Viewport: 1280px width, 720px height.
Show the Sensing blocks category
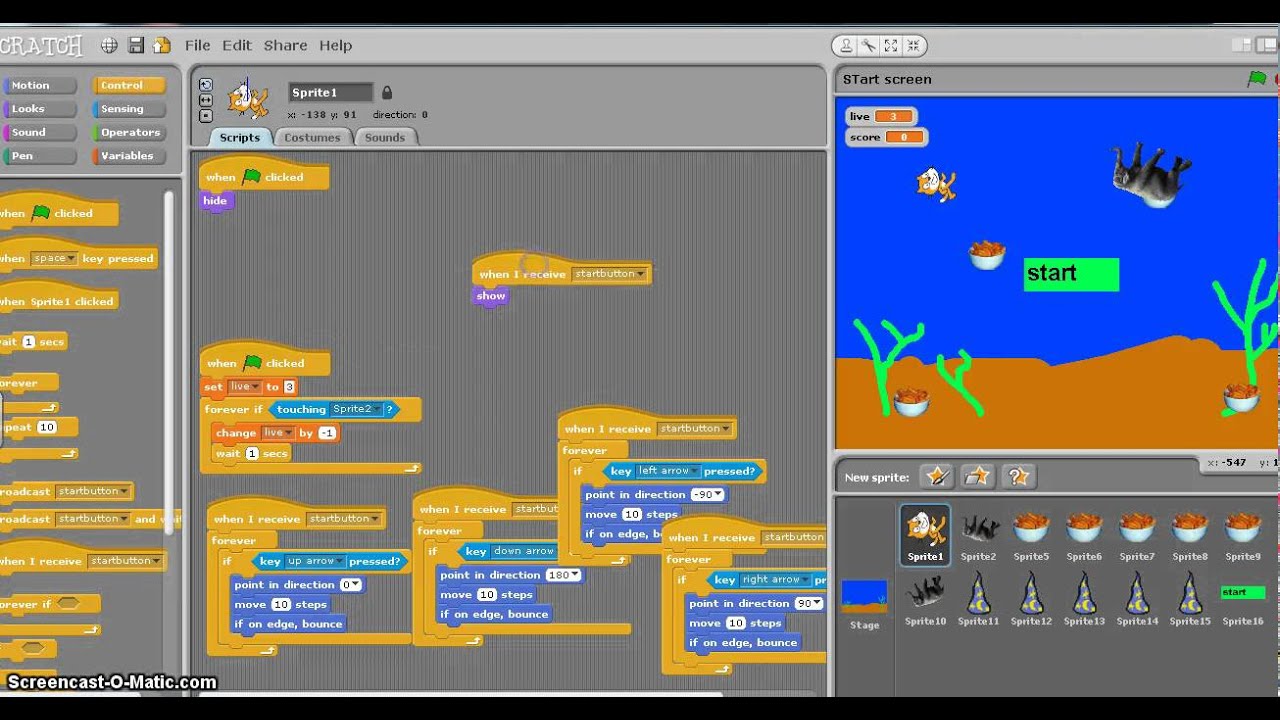pyautogui.click(x=129, y=109)
